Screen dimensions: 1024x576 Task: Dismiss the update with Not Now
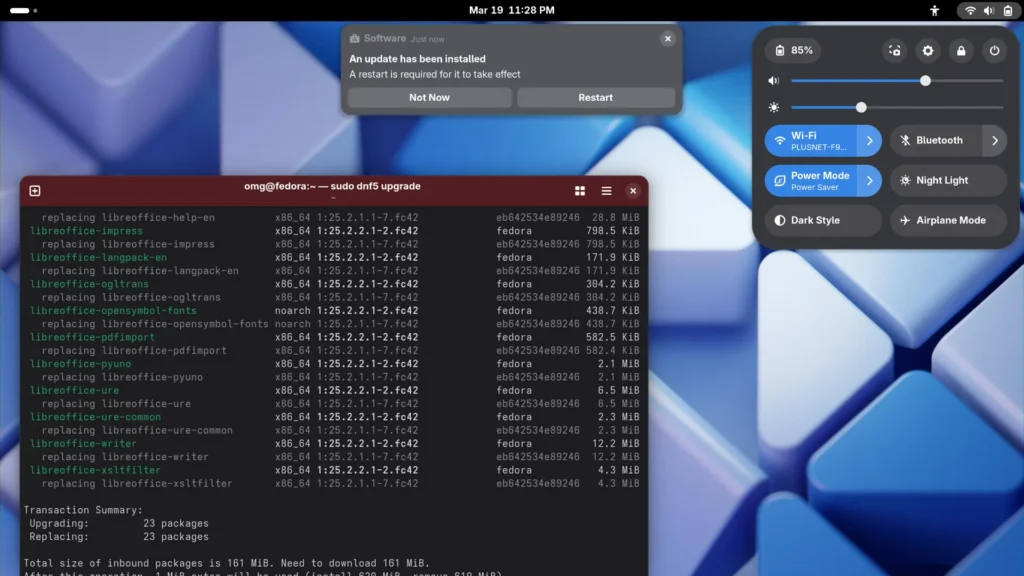pyautogui.click(x=429, y=97)
